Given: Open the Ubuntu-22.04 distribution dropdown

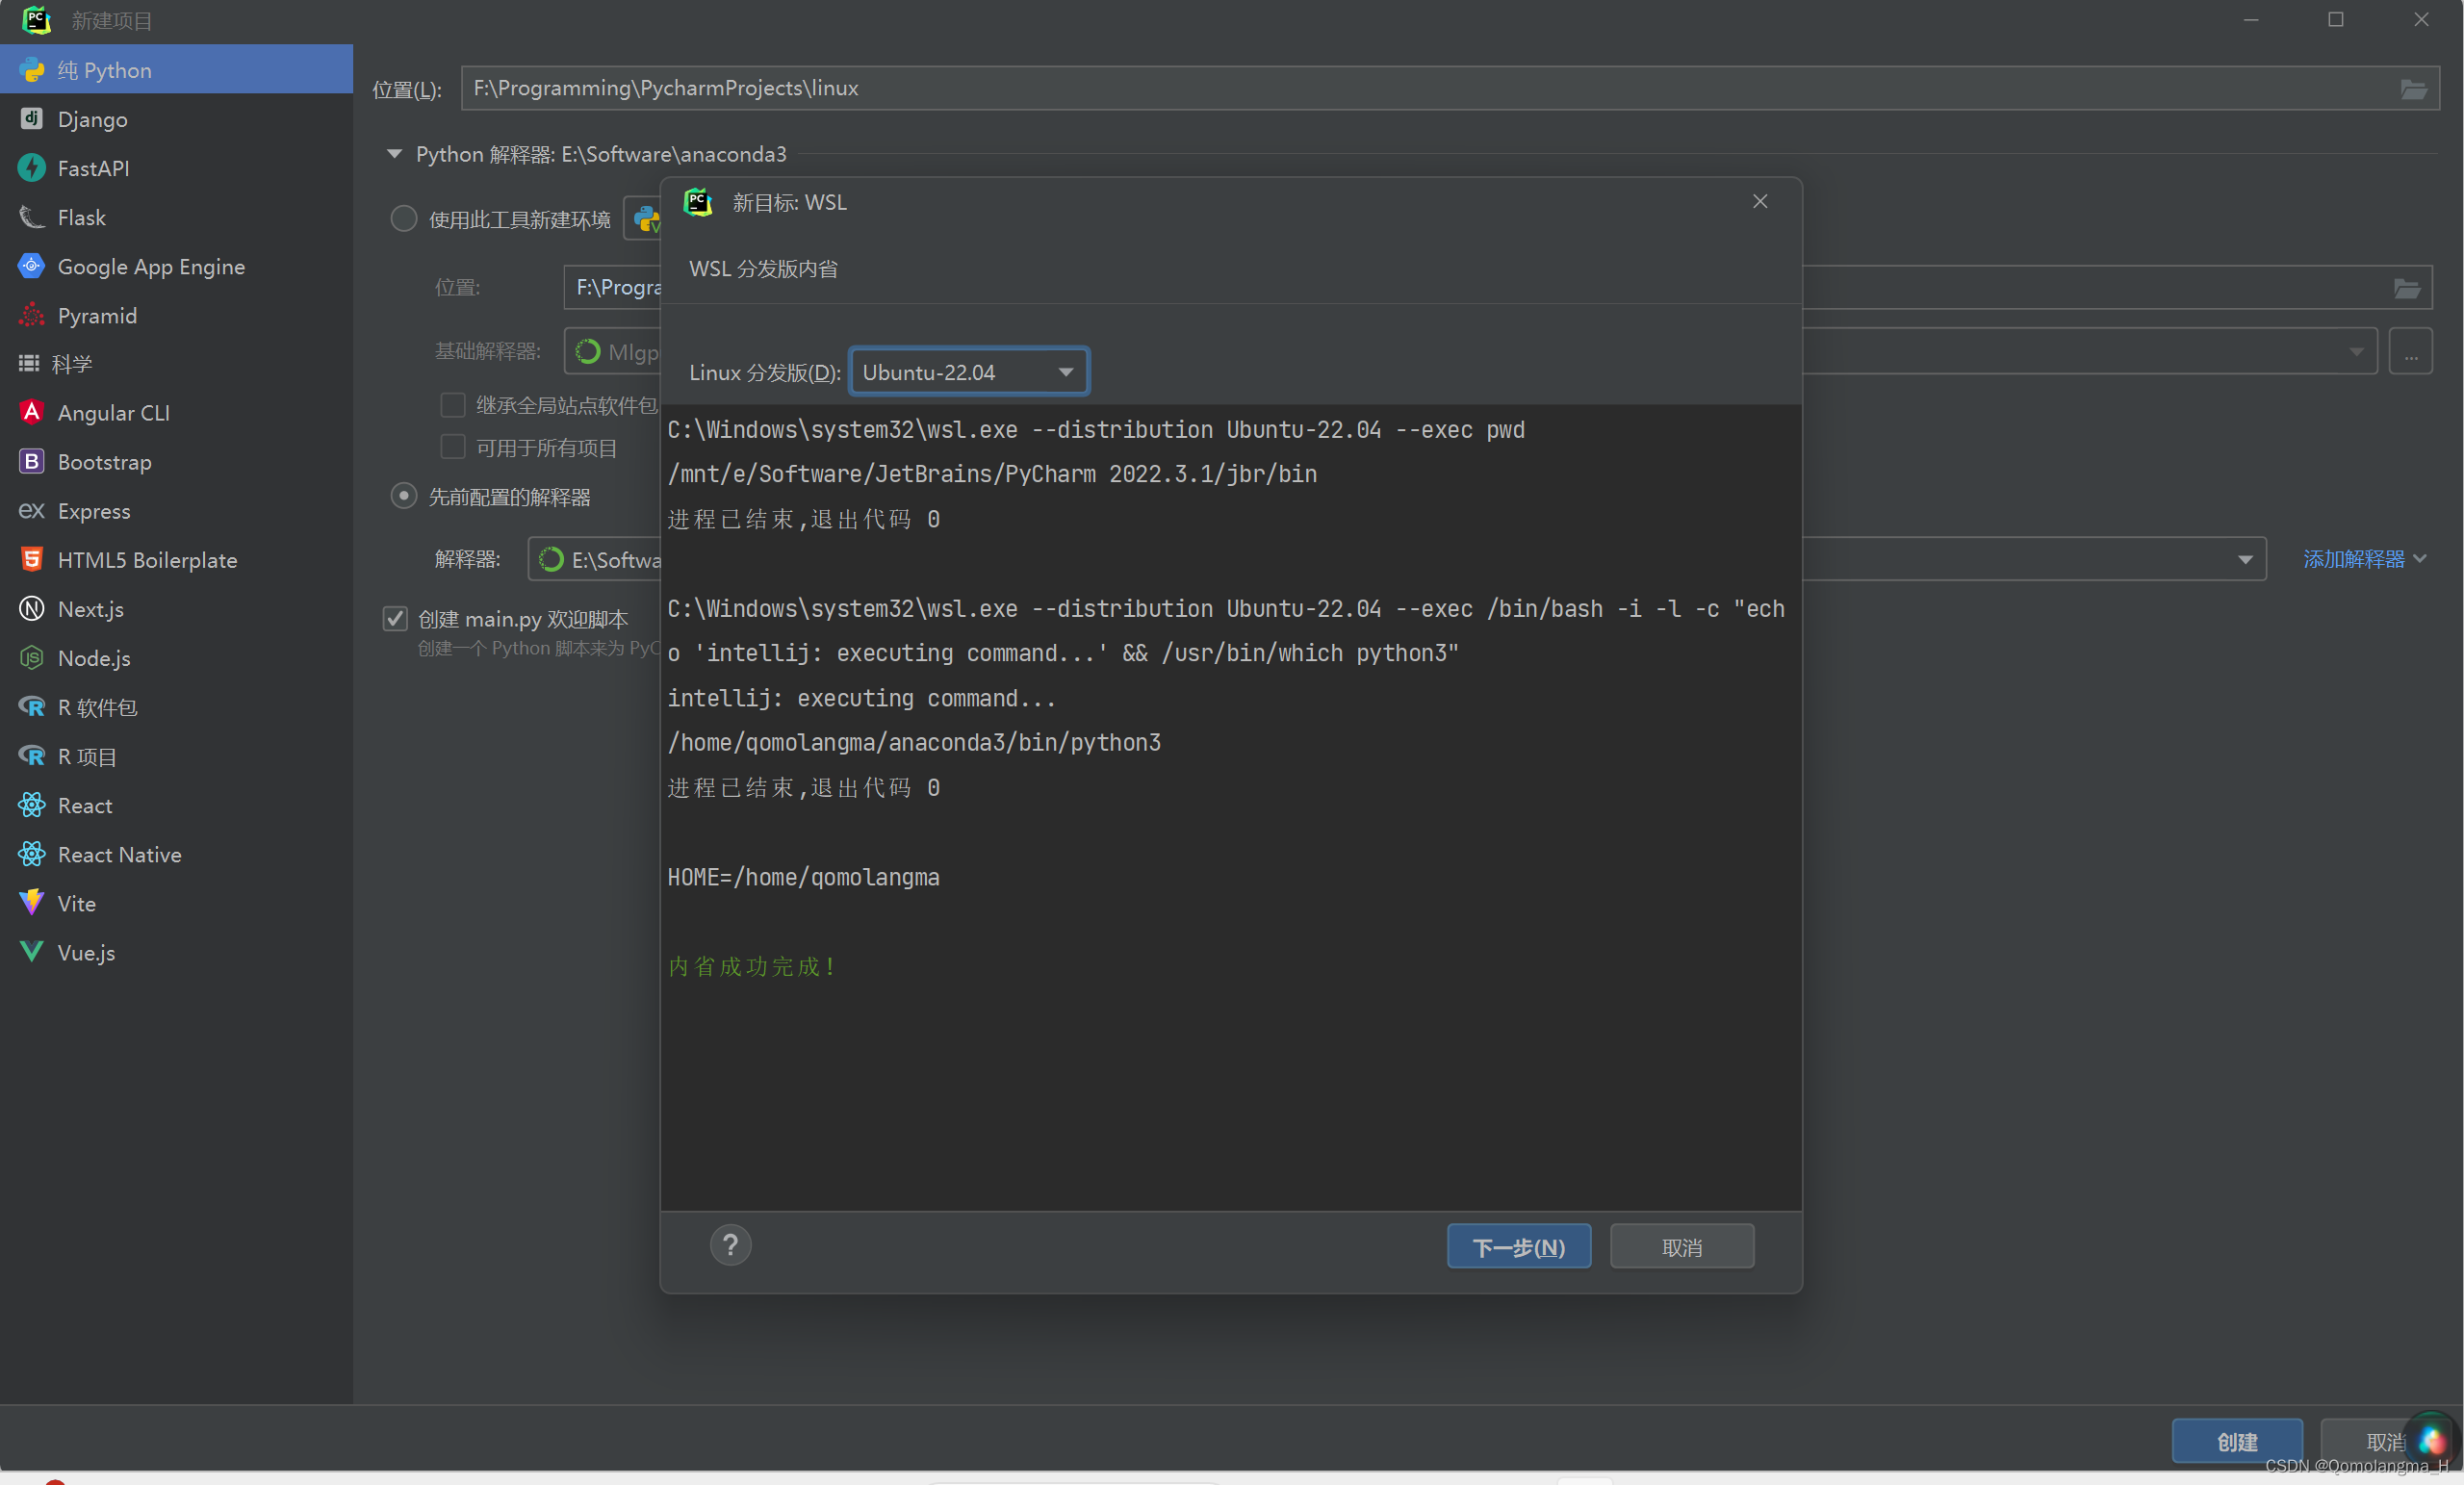Looking at the screenshot, I should pyautogui.click(x=1064, y=371).
